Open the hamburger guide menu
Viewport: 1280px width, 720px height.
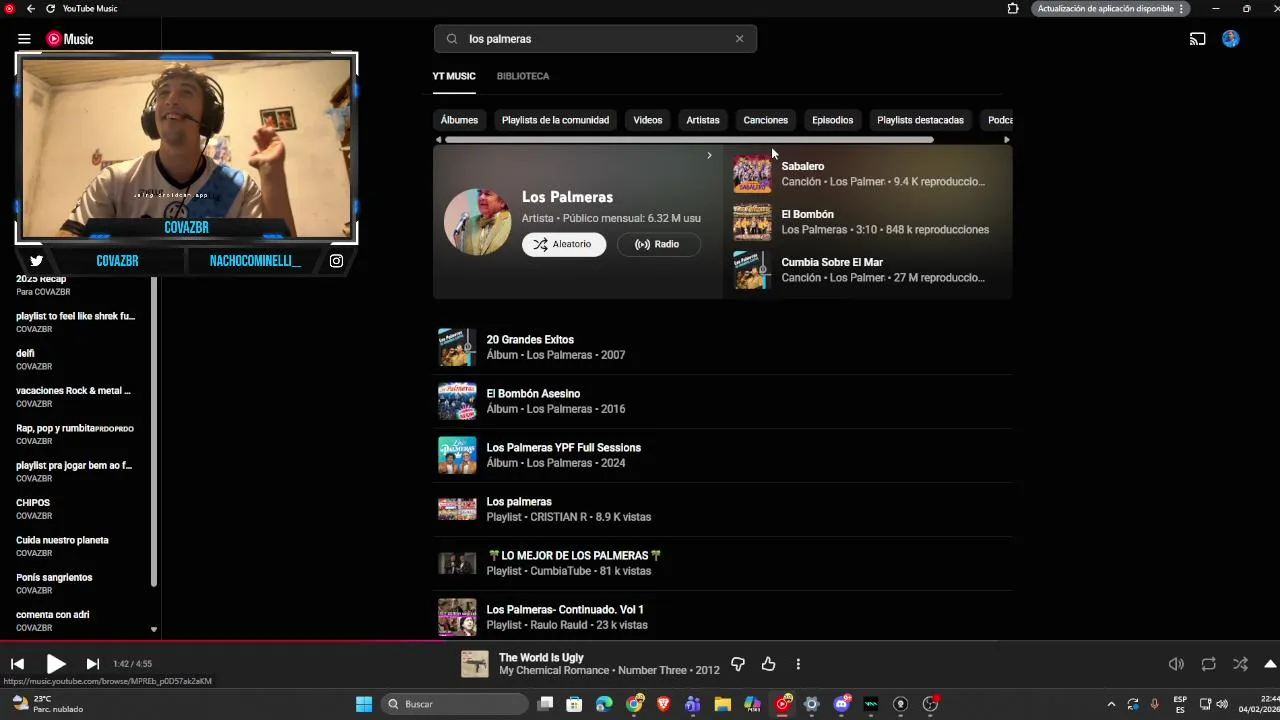point(24,39)
